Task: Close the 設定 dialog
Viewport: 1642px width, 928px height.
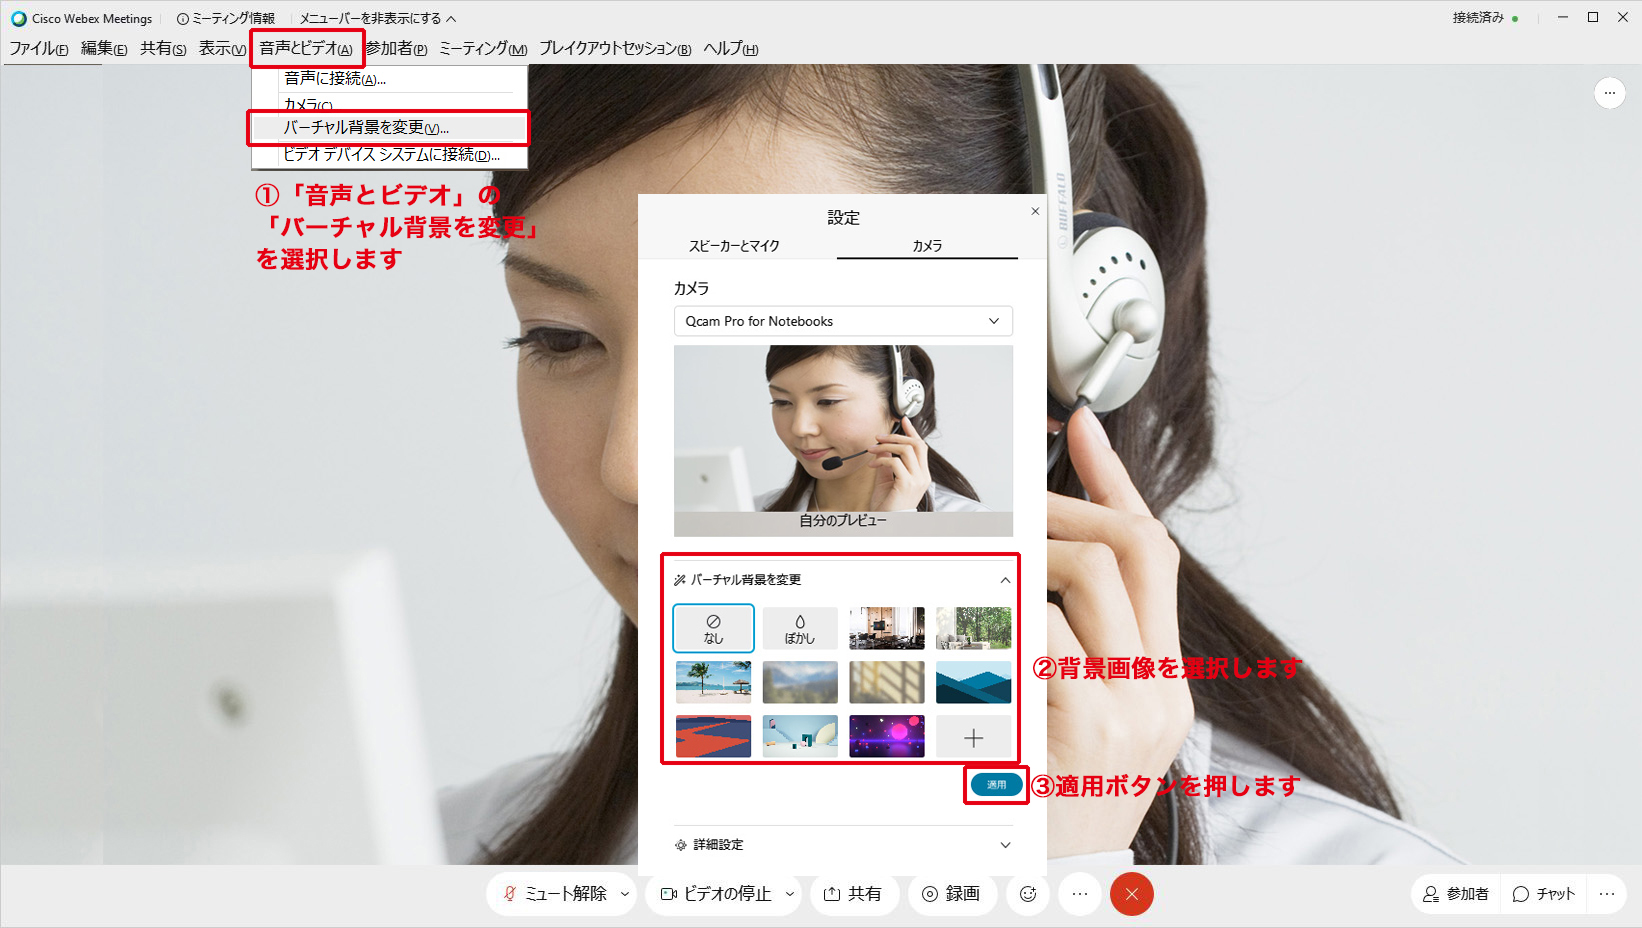Action: coord(1035,211)
